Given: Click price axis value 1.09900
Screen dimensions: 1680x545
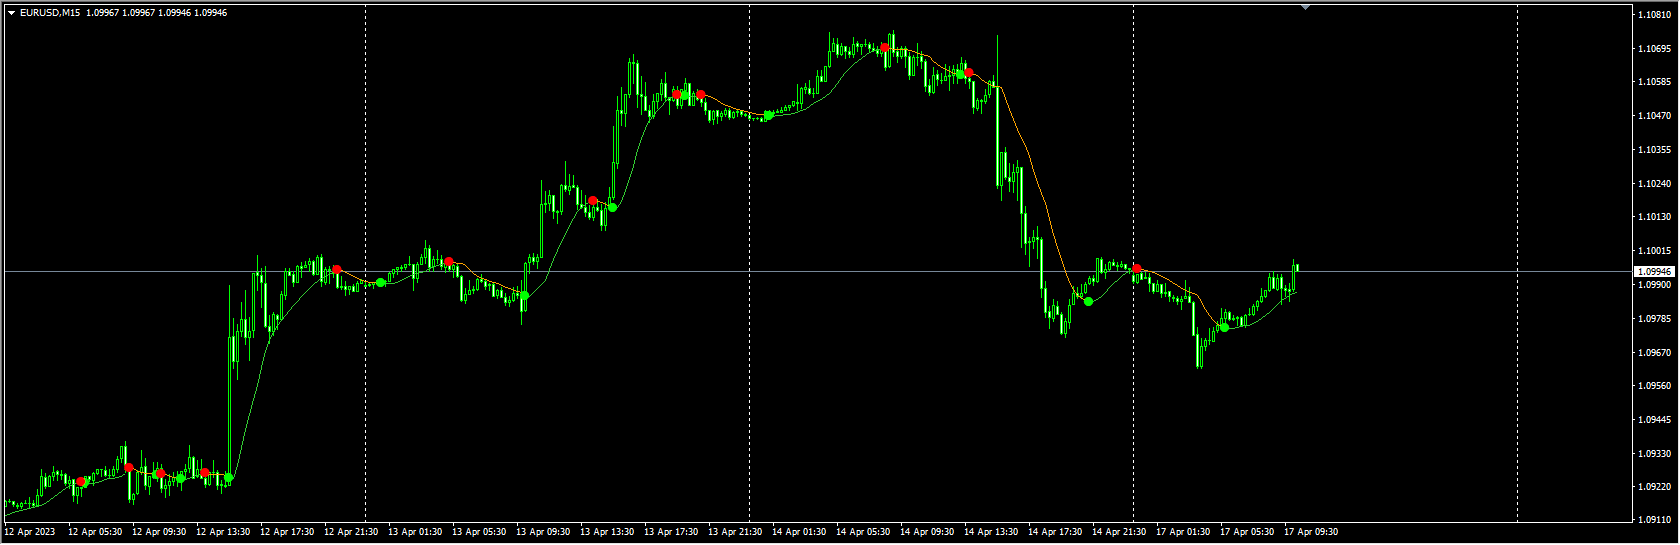Looking at the screenshot, I should click(1655, 285).
